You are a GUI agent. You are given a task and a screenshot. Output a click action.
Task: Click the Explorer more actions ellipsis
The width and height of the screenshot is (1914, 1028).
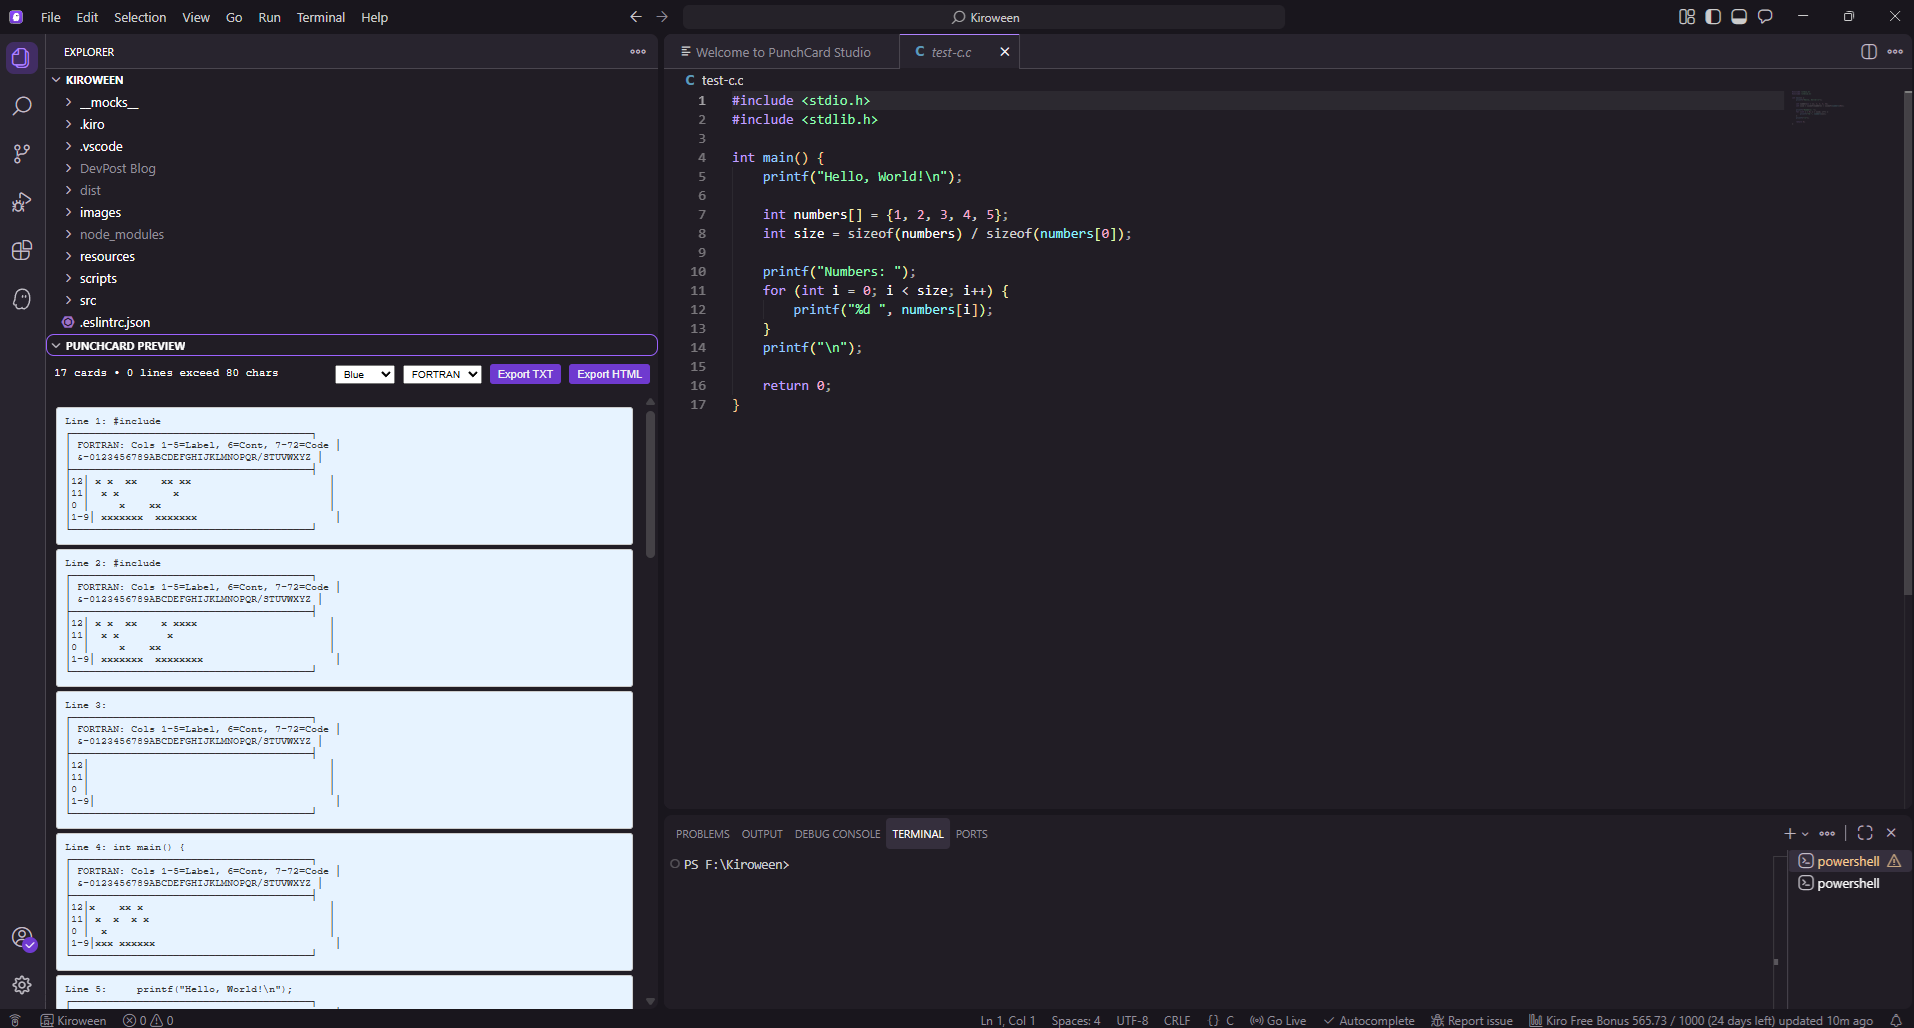coord(638,52)
